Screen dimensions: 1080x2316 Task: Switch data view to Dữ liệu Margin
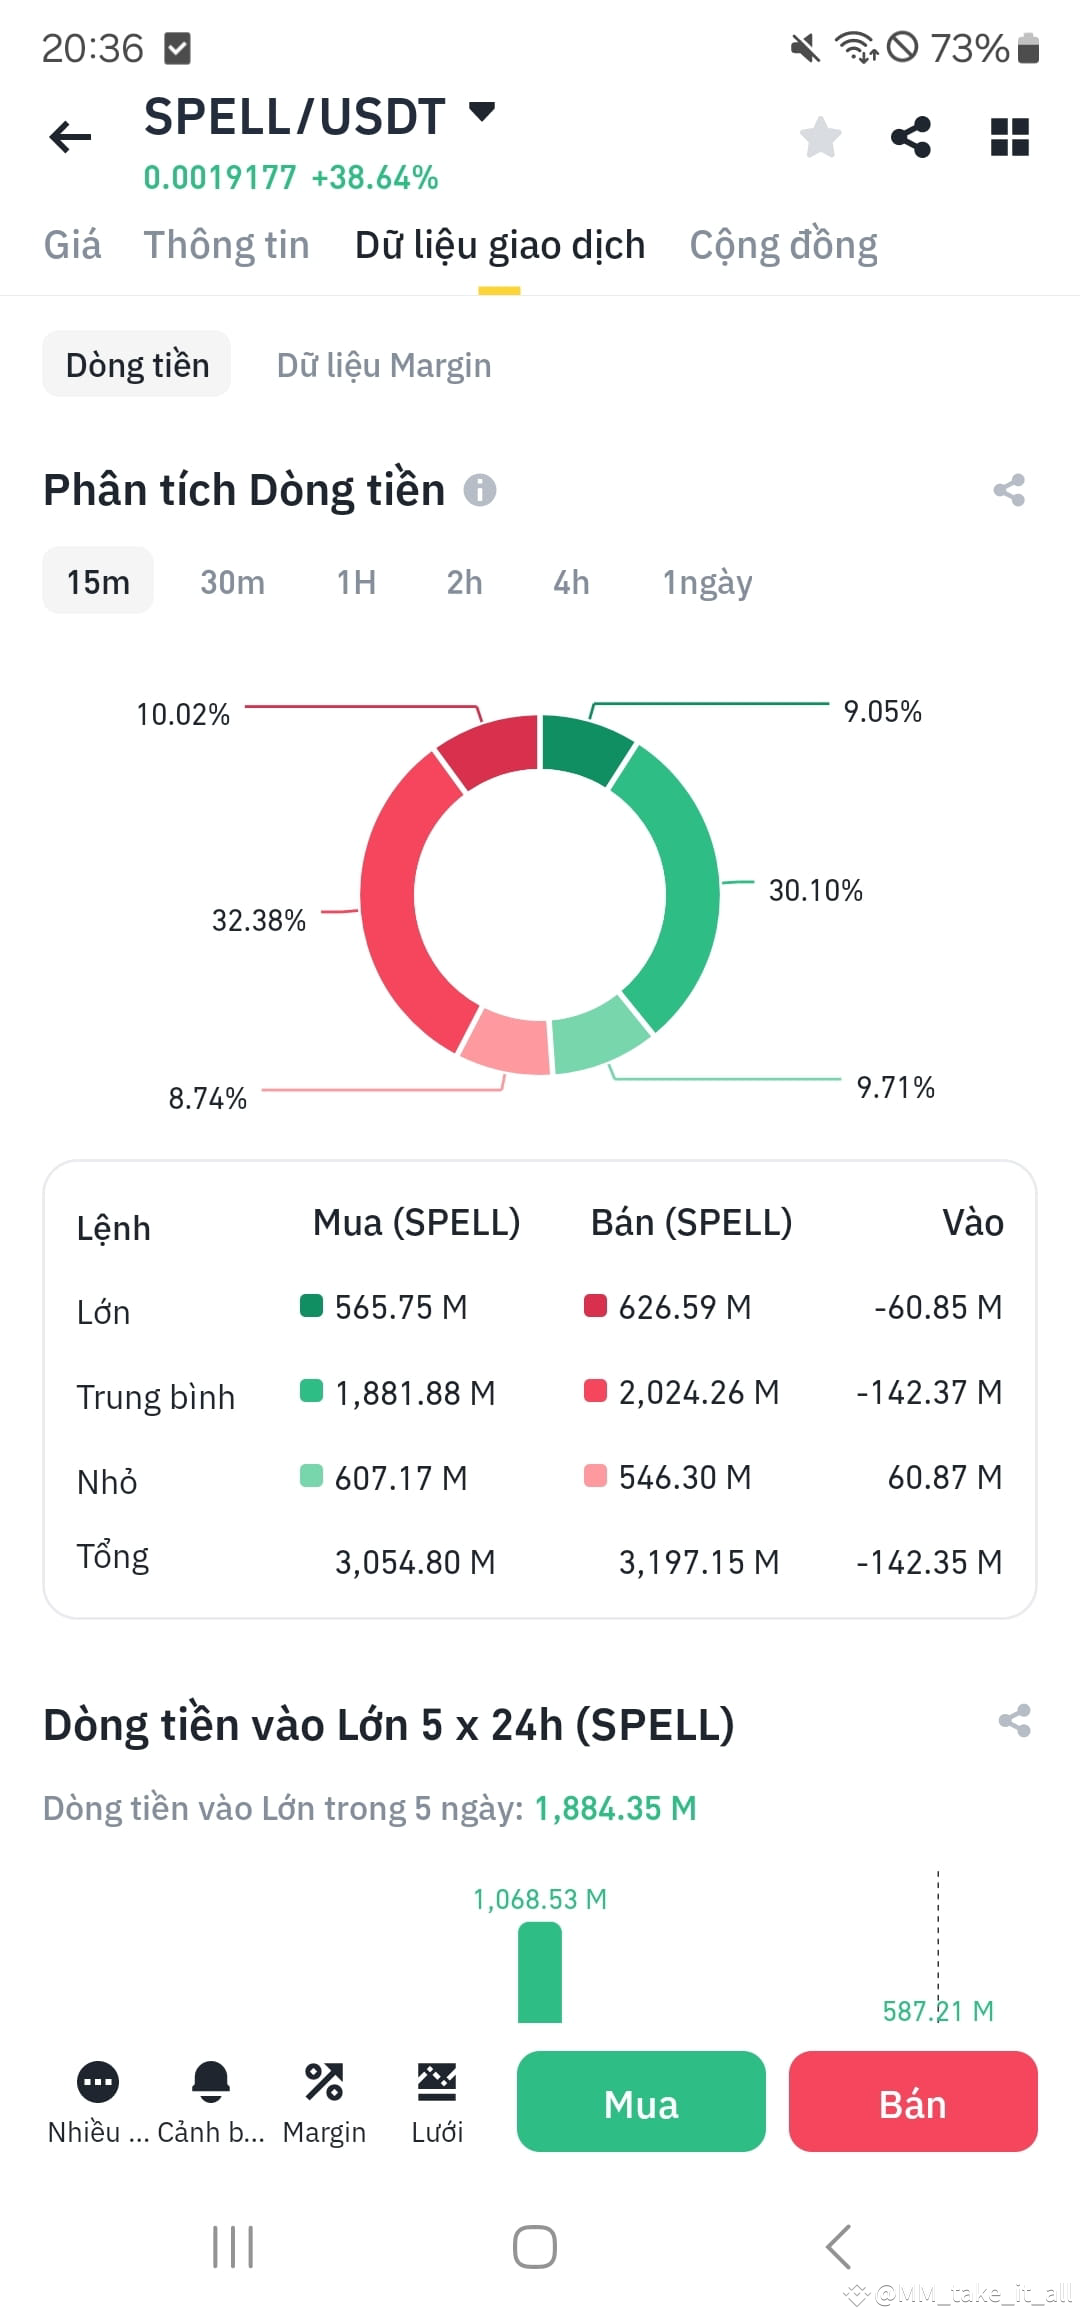tap(384, 364)
